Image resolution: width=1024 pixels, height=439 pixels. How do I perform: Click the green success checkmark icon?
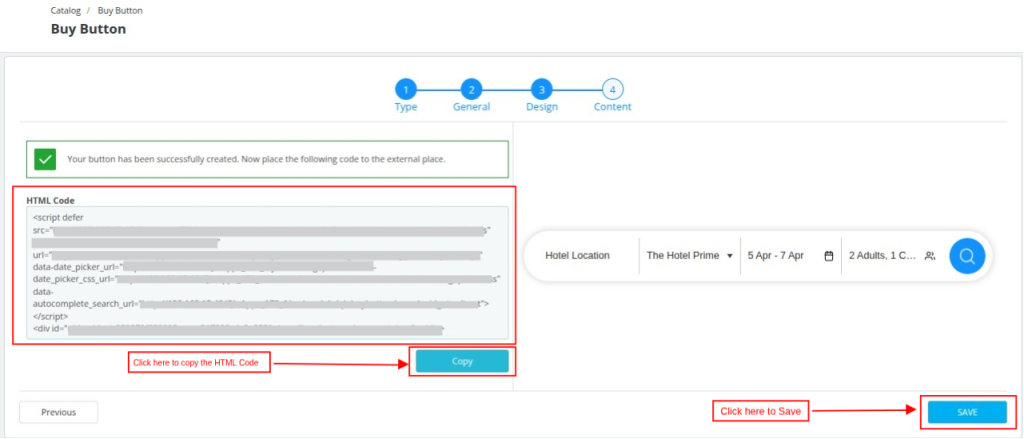[45, 159]
